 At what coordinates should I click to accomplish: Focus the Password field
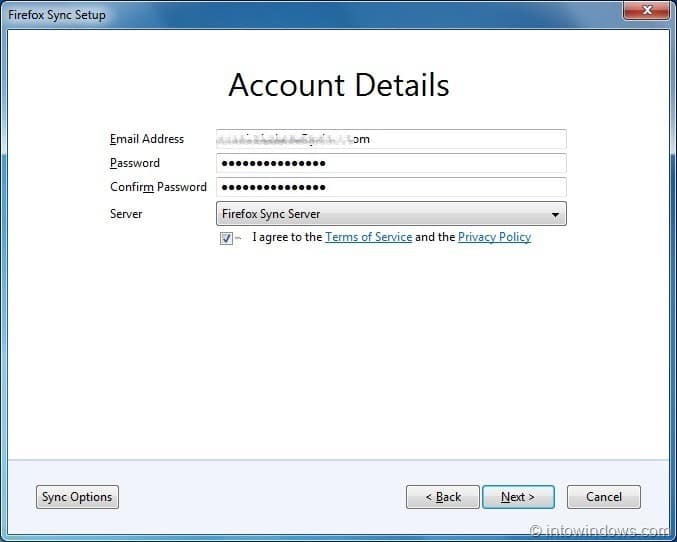(391, 163)
